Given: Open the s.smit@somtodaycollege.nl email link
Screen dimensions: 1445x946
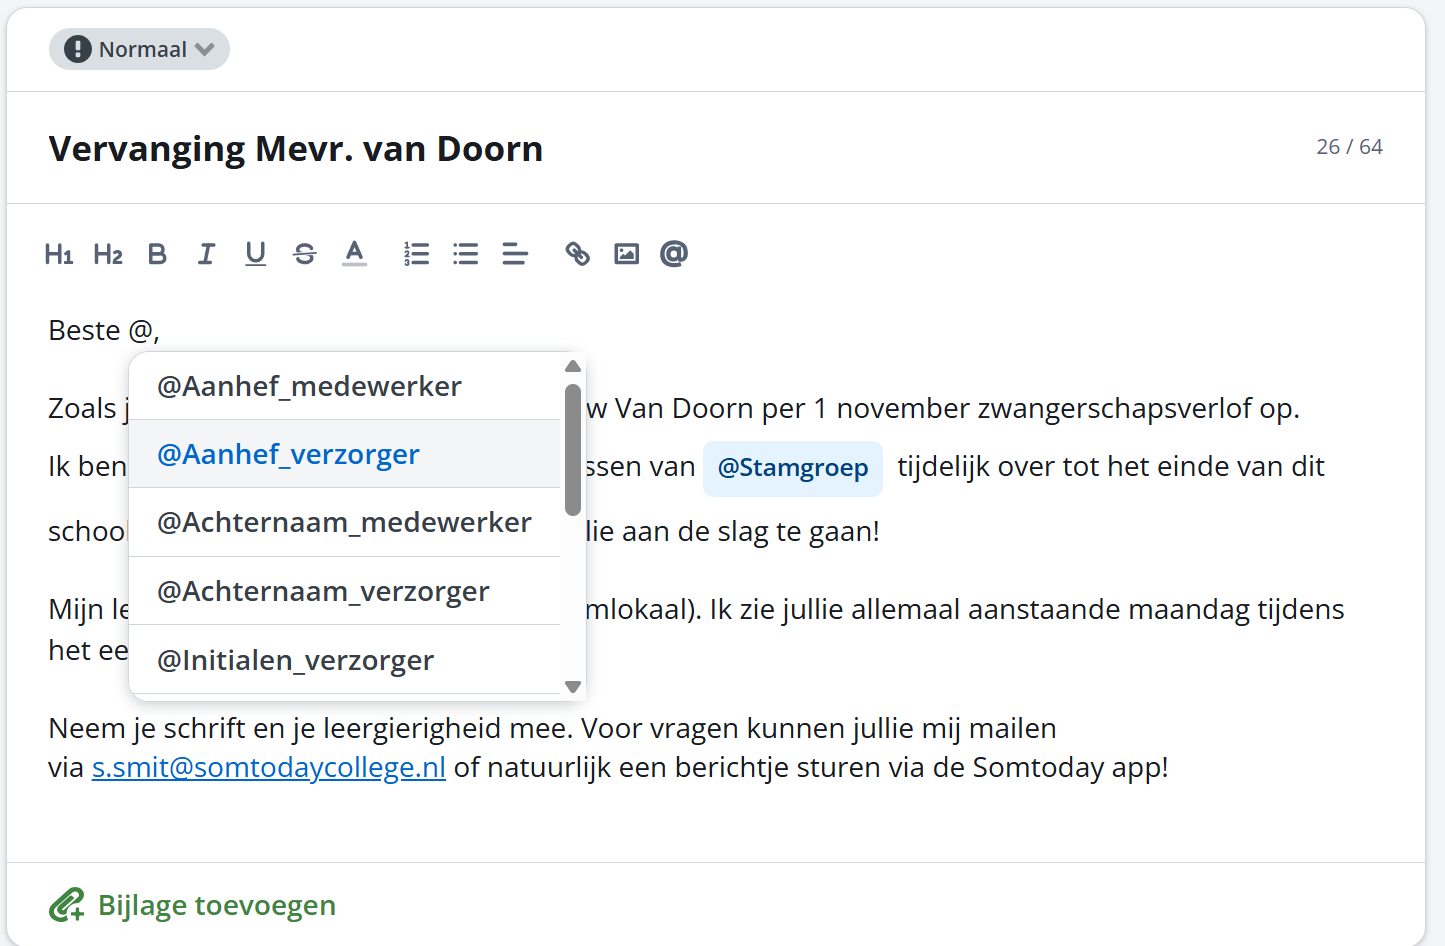Looking at the screenshot, I should (x=268, y=768).
